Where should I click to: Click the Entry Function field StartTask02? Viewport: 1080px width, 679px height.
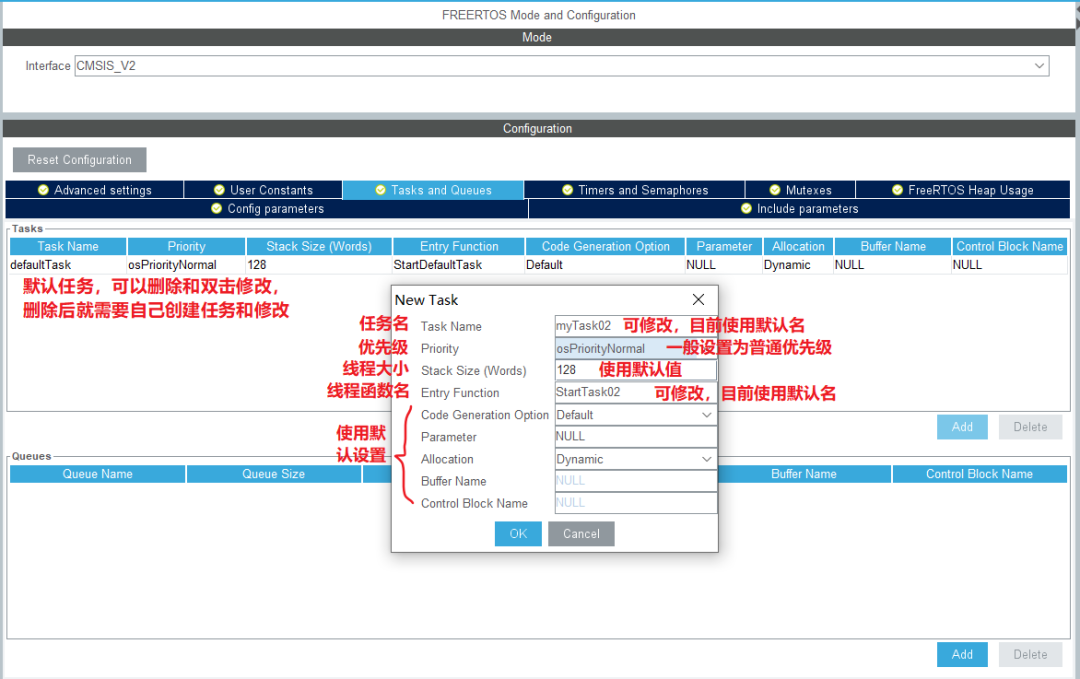tap(636, 392)
